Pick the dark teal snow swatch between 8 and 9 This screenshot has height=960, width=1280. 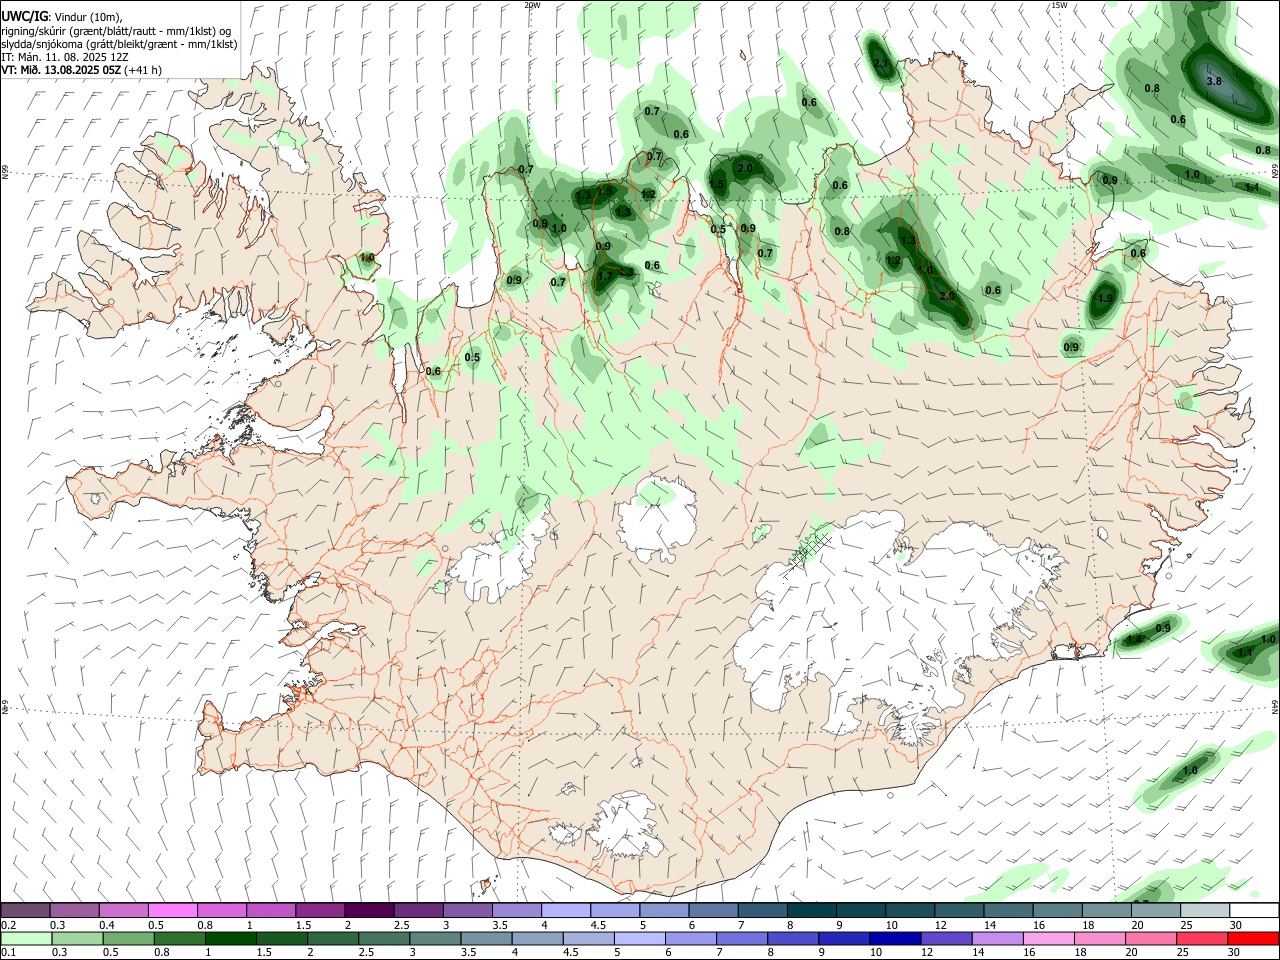click(811, 910)
